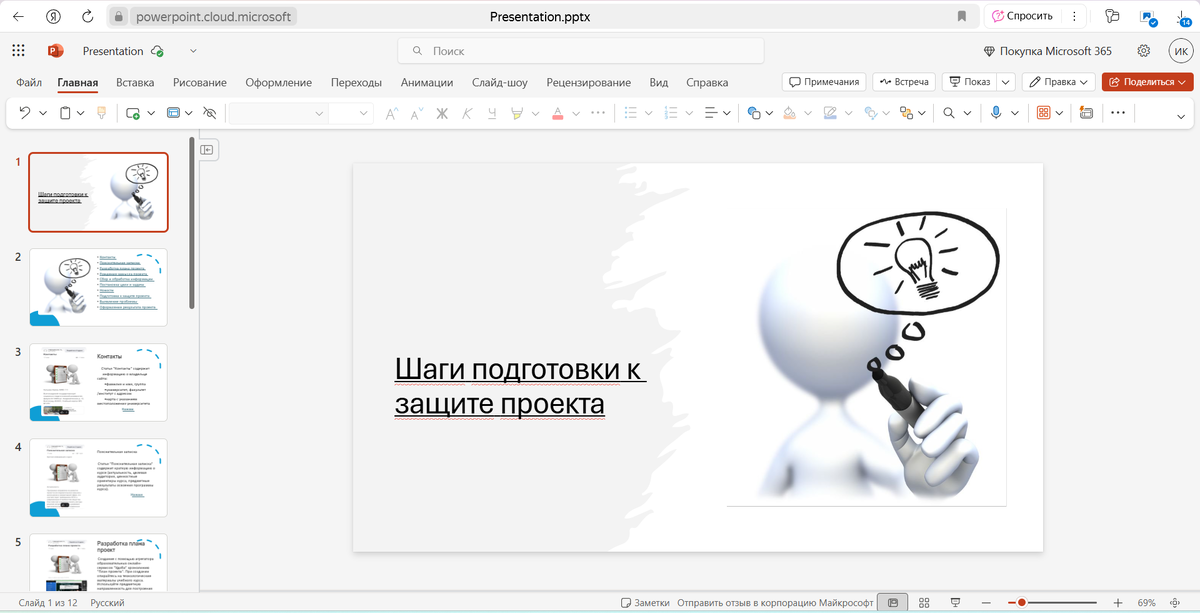Expand the Paste options dropdown
Screen dimensions: 1200x613
(x=83, y=113)
